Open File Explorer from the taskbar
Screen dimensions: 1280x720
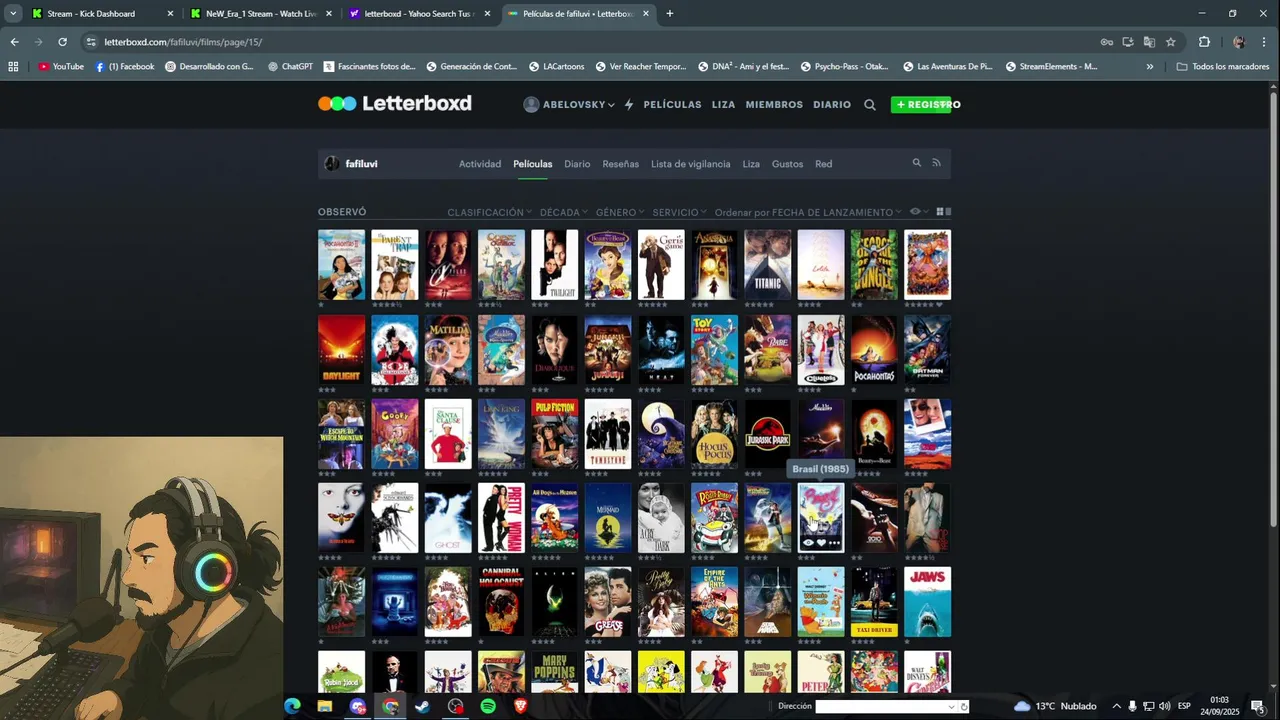(325, 706)
